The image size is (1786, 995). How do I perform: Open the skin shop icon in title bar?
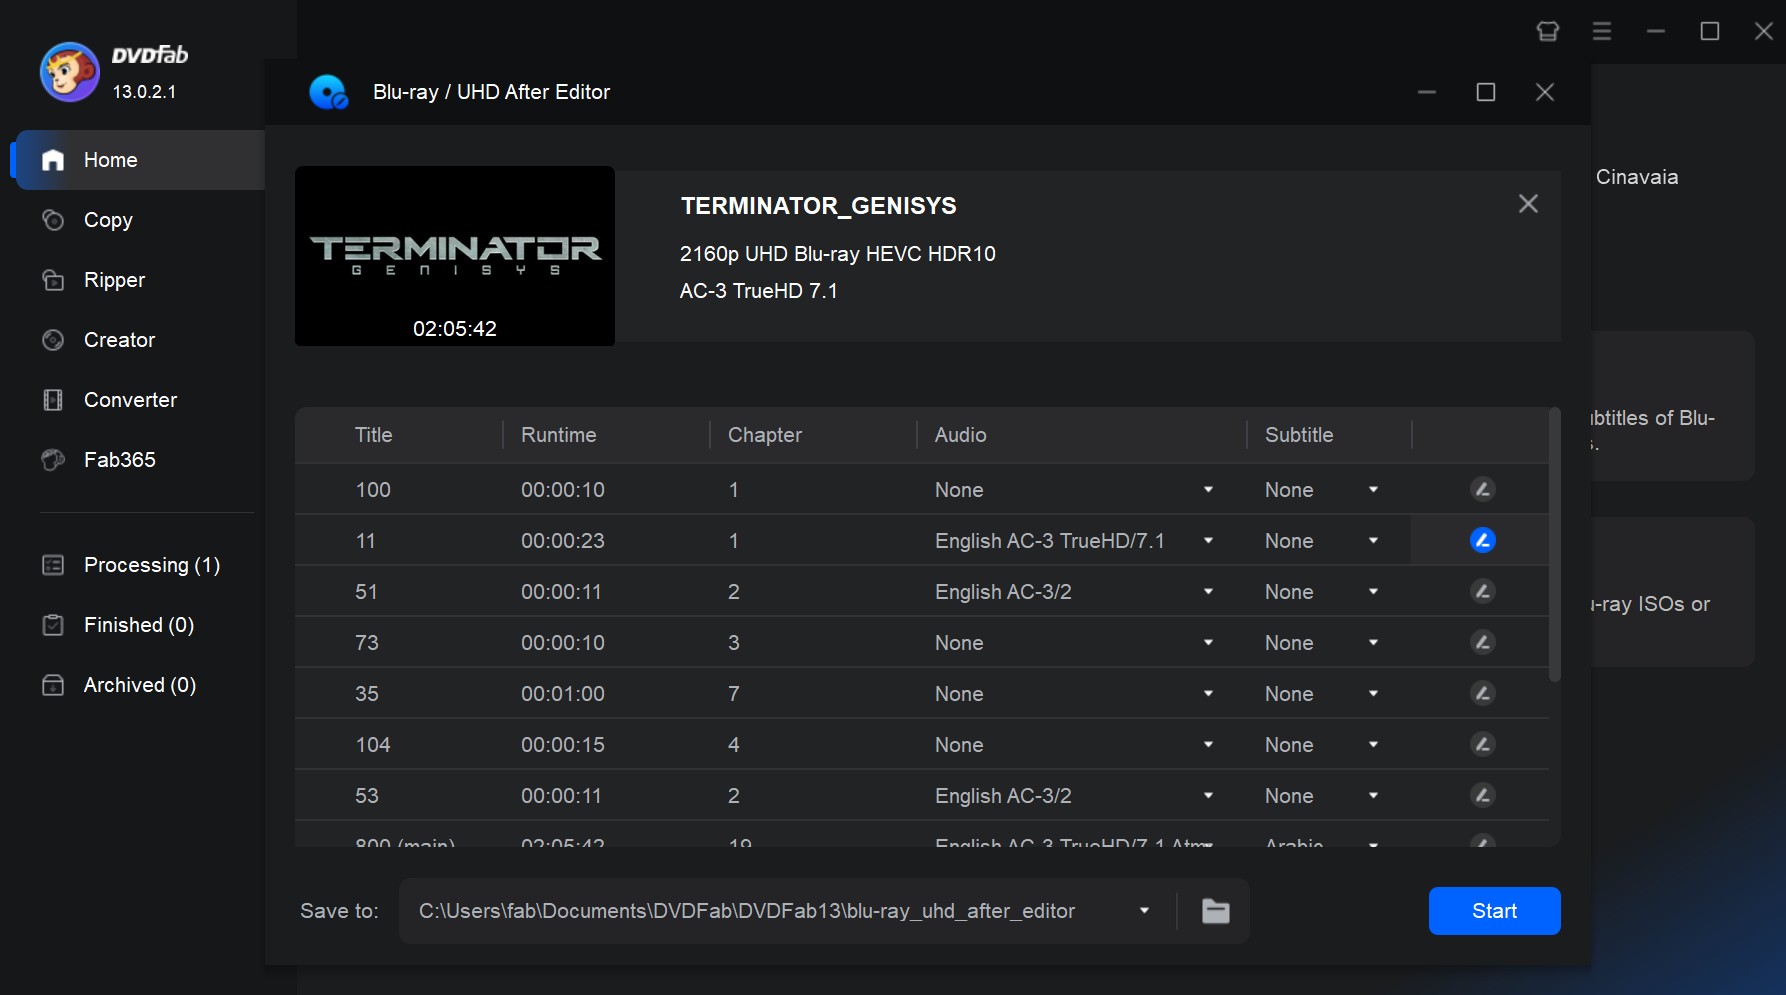[x=1547, y=32]
